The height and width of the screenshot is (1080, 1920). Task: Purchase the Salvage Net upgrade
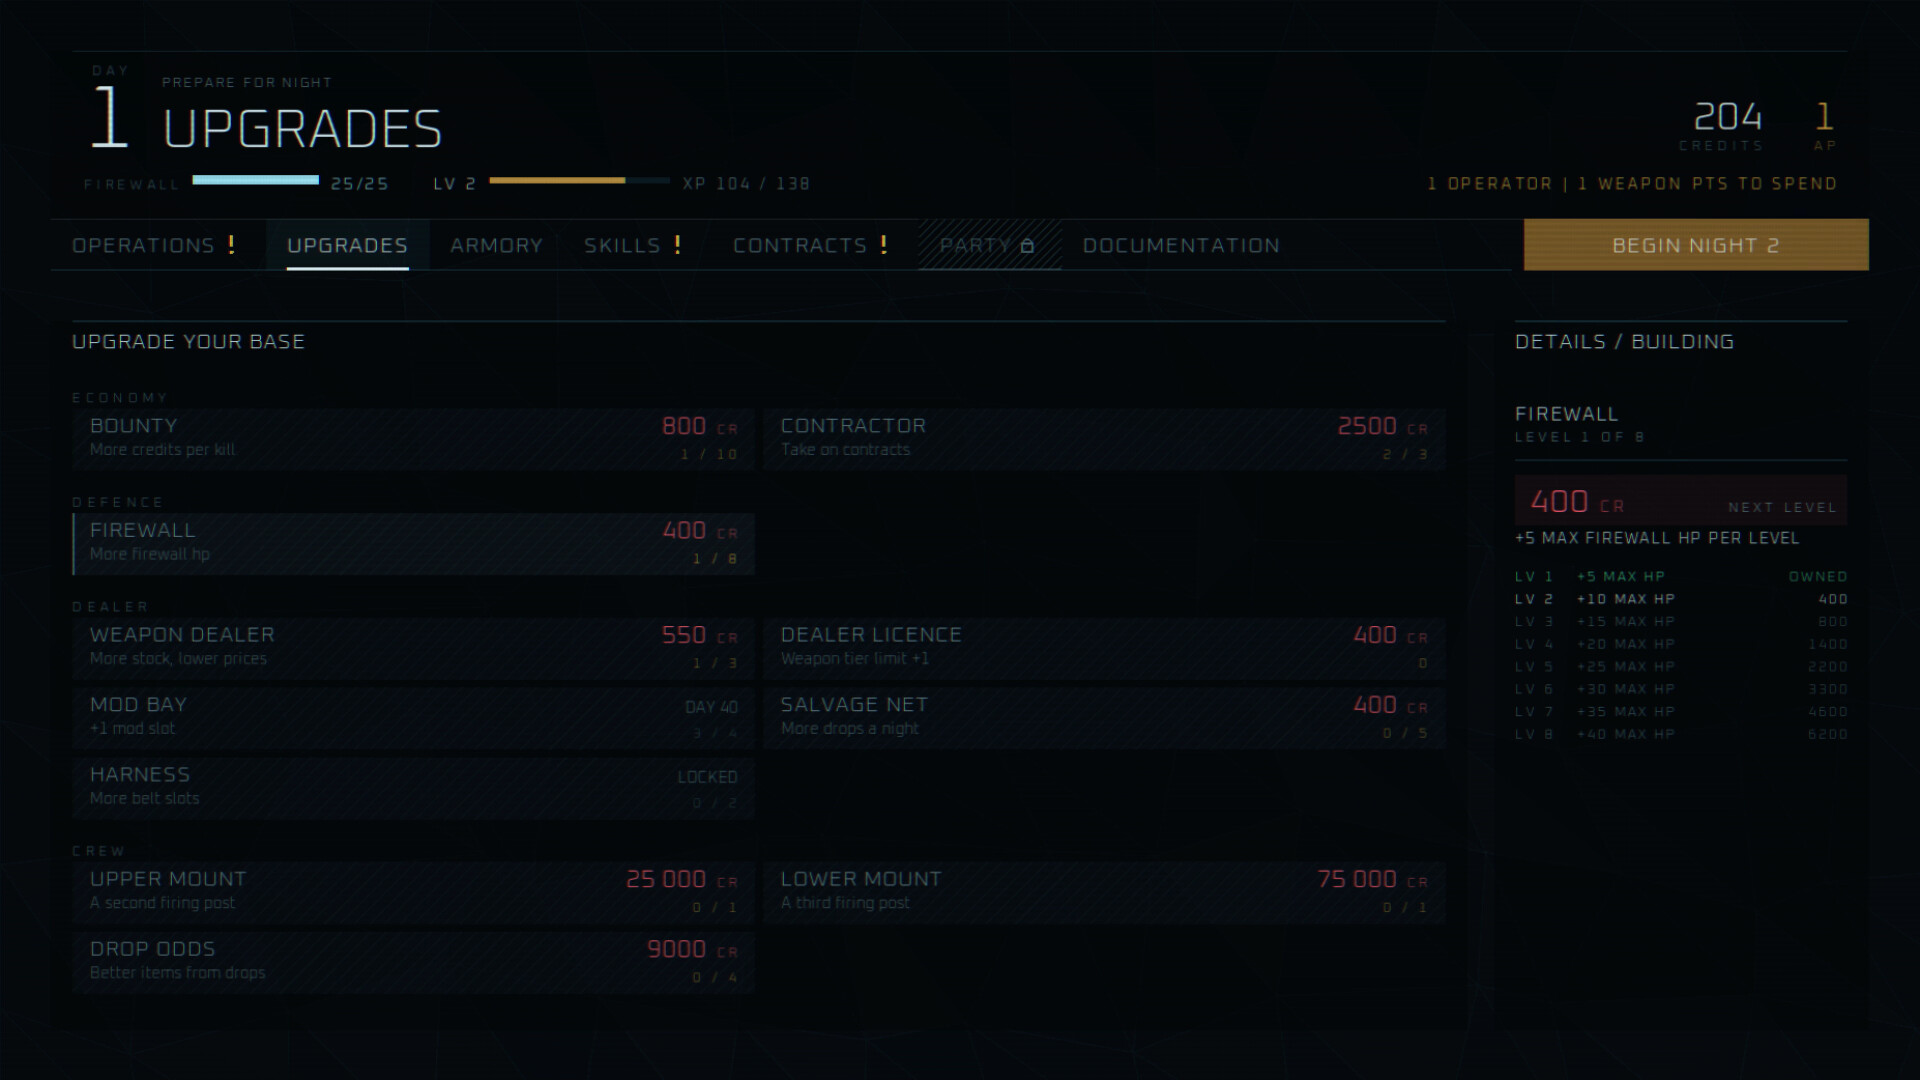click(x=1104, y=717)
